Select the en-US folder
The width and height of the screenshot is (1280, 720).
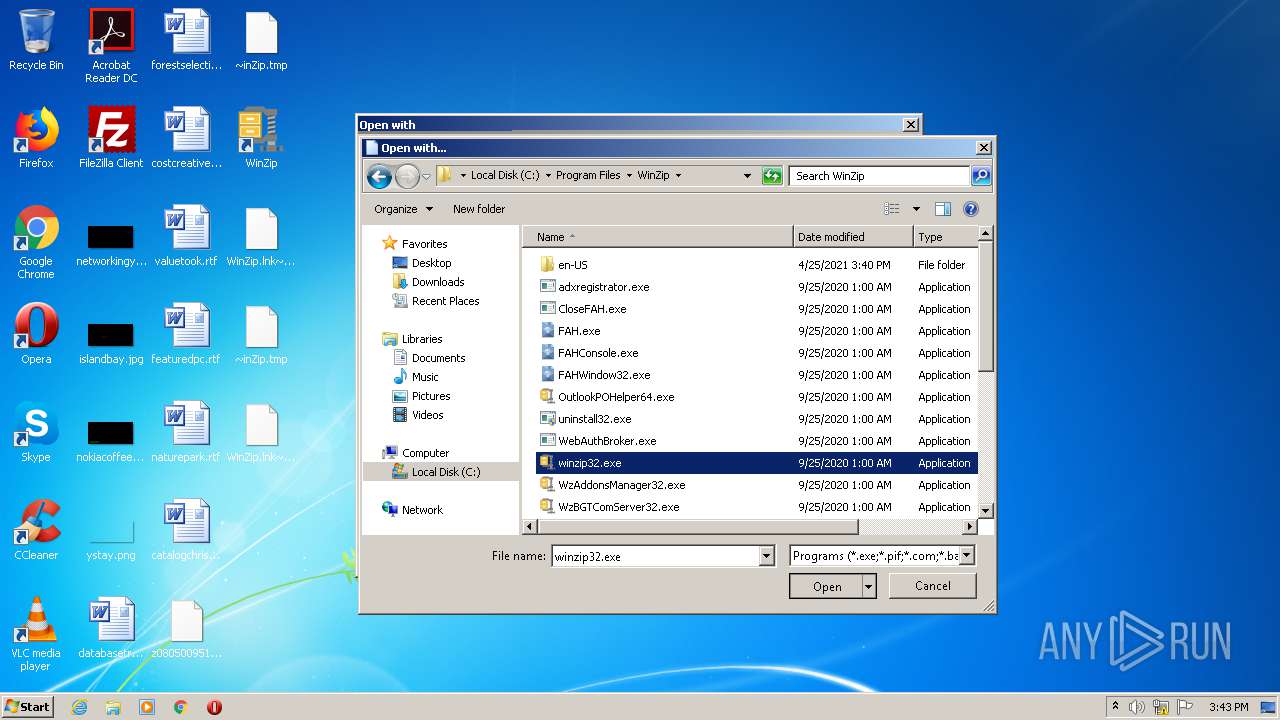click(x=572, y=265)
